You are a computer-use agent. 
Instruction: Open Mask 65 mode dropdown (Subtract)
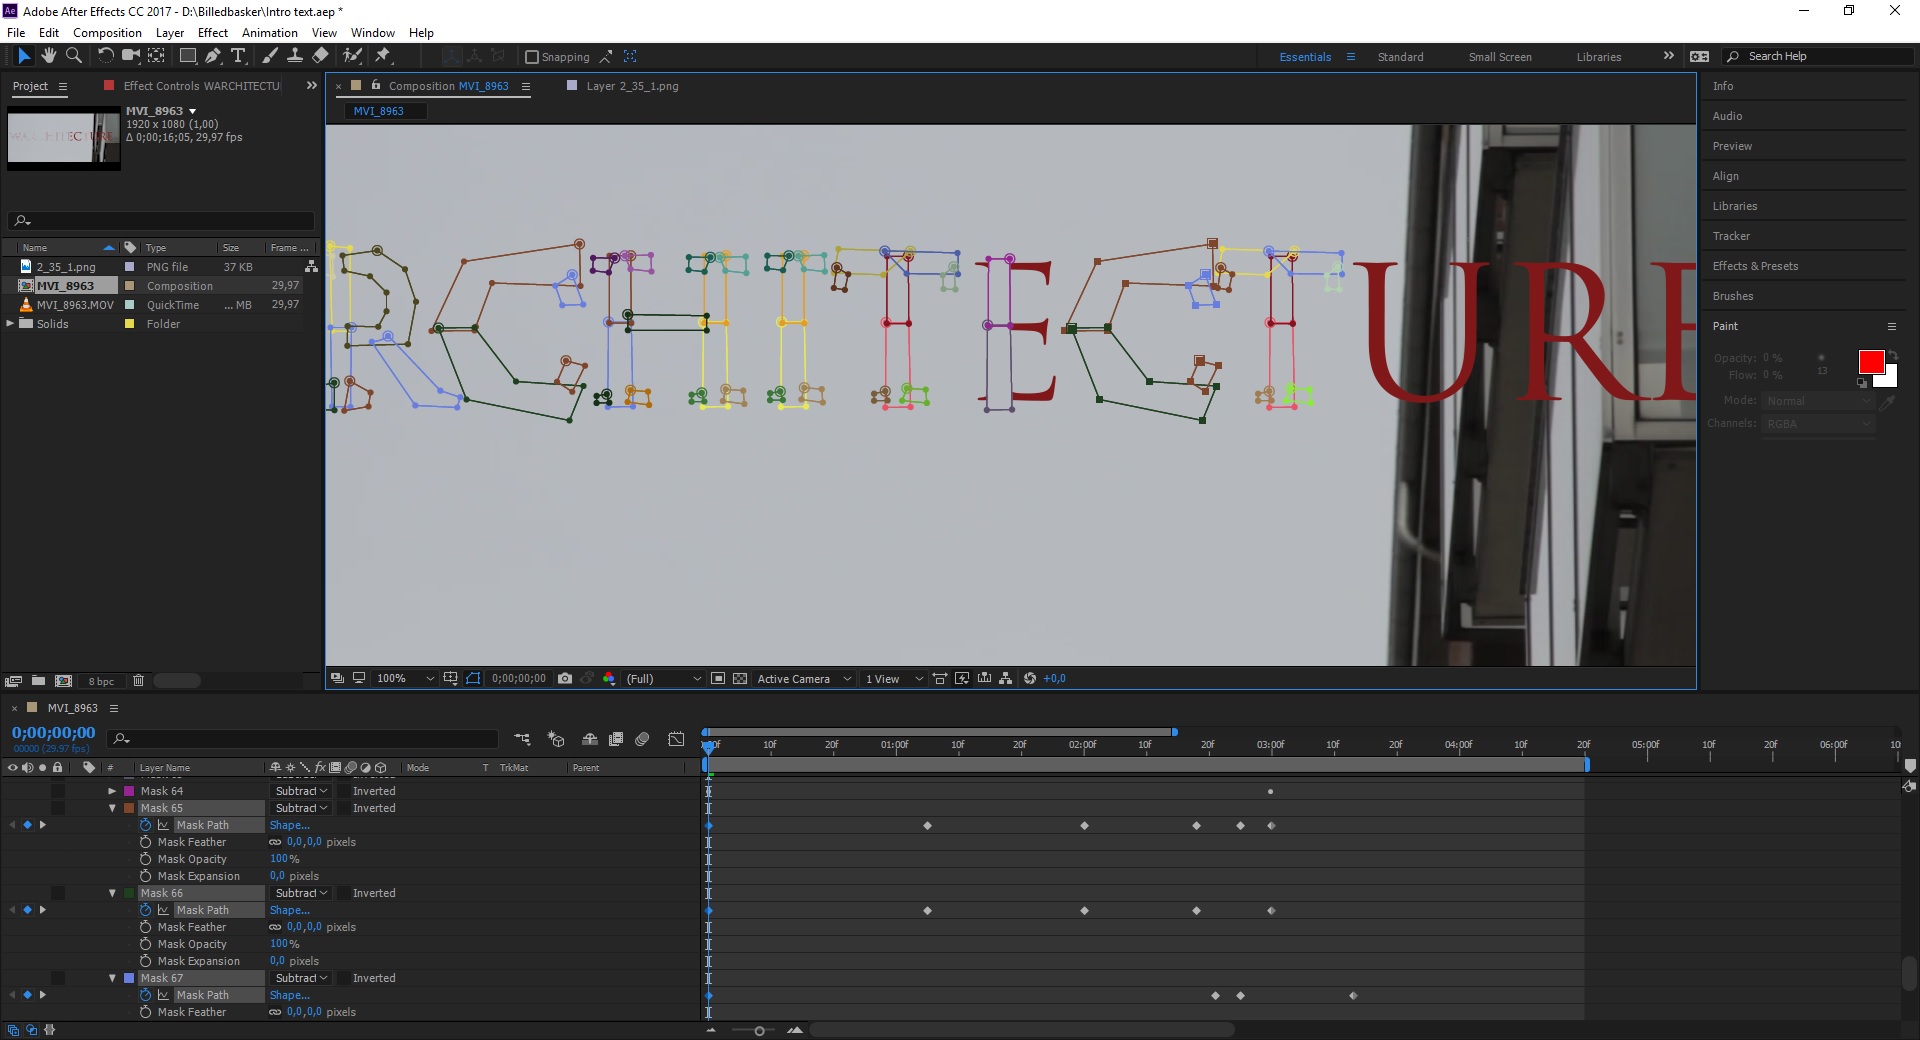tap(301, 808)
